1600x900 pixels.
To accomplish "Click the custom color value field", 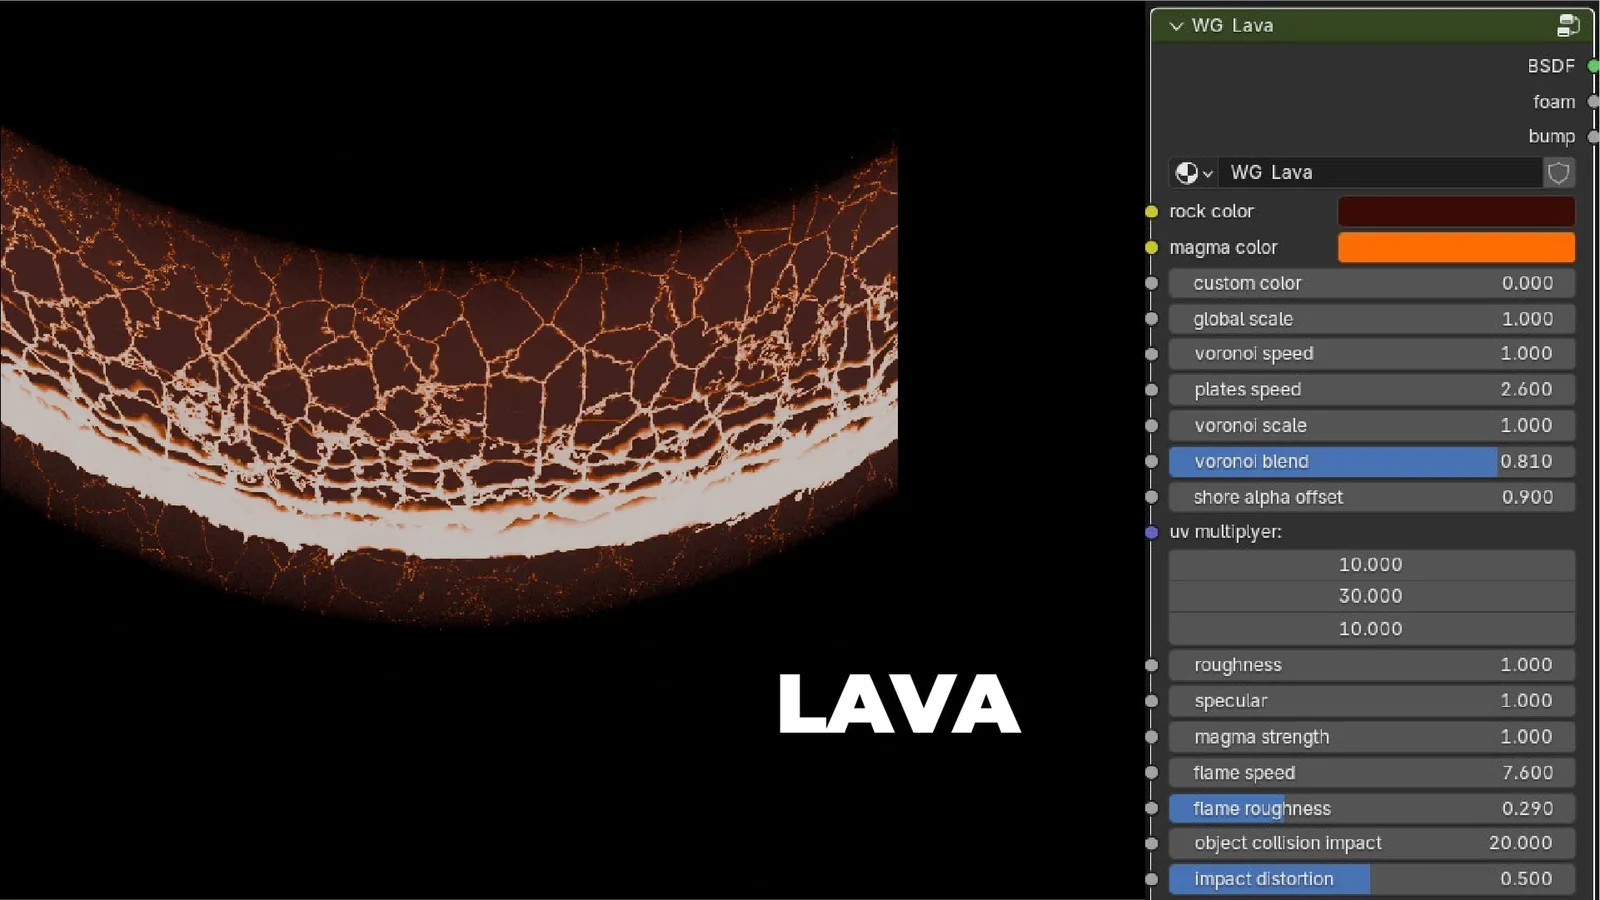I will tap(1370, 283).
